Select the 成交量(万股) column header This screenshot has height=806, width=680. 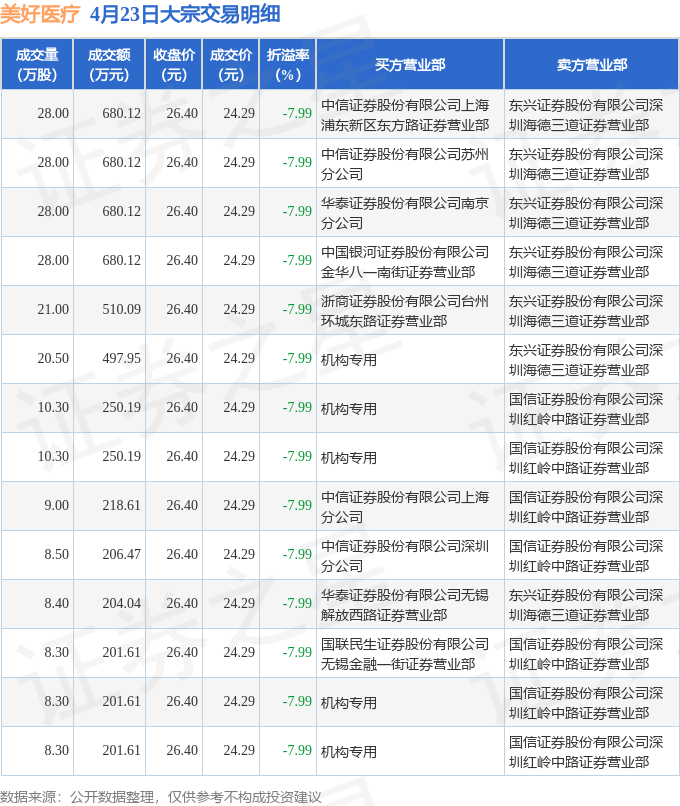tap(37, 64)
